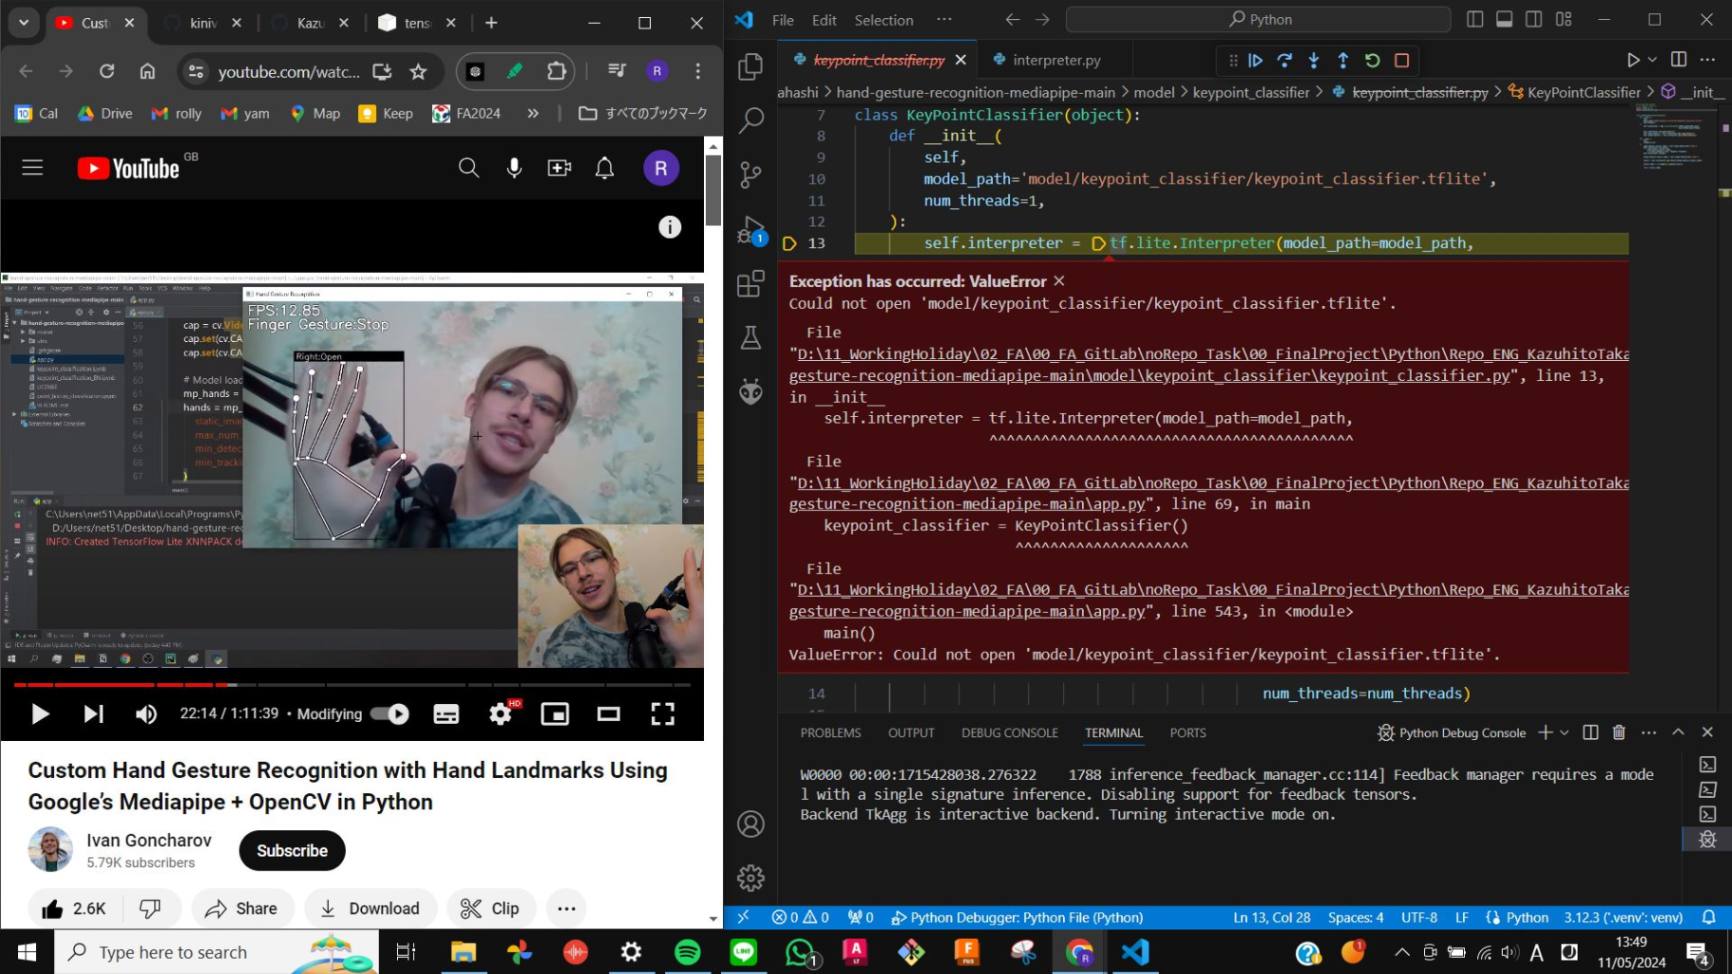Open VS Code Manage gear menu
Screen dimensions: 1732x974
[x=750, y=878]
